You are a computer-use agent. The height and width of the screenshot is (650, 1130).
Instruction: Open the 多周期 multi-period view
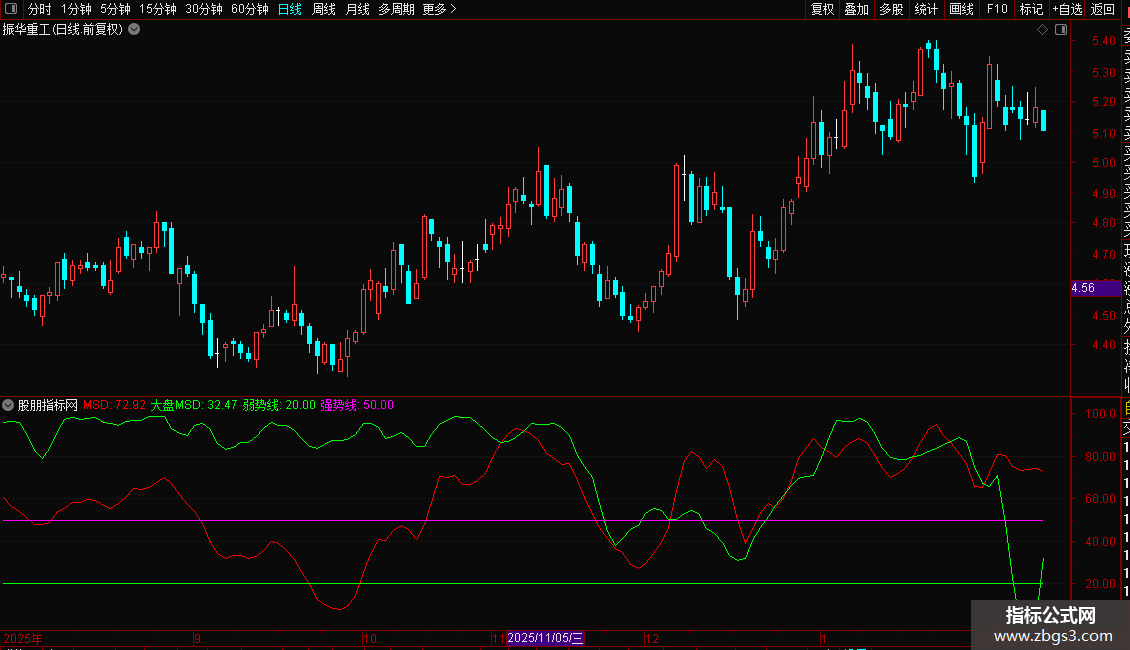[396, 9]
